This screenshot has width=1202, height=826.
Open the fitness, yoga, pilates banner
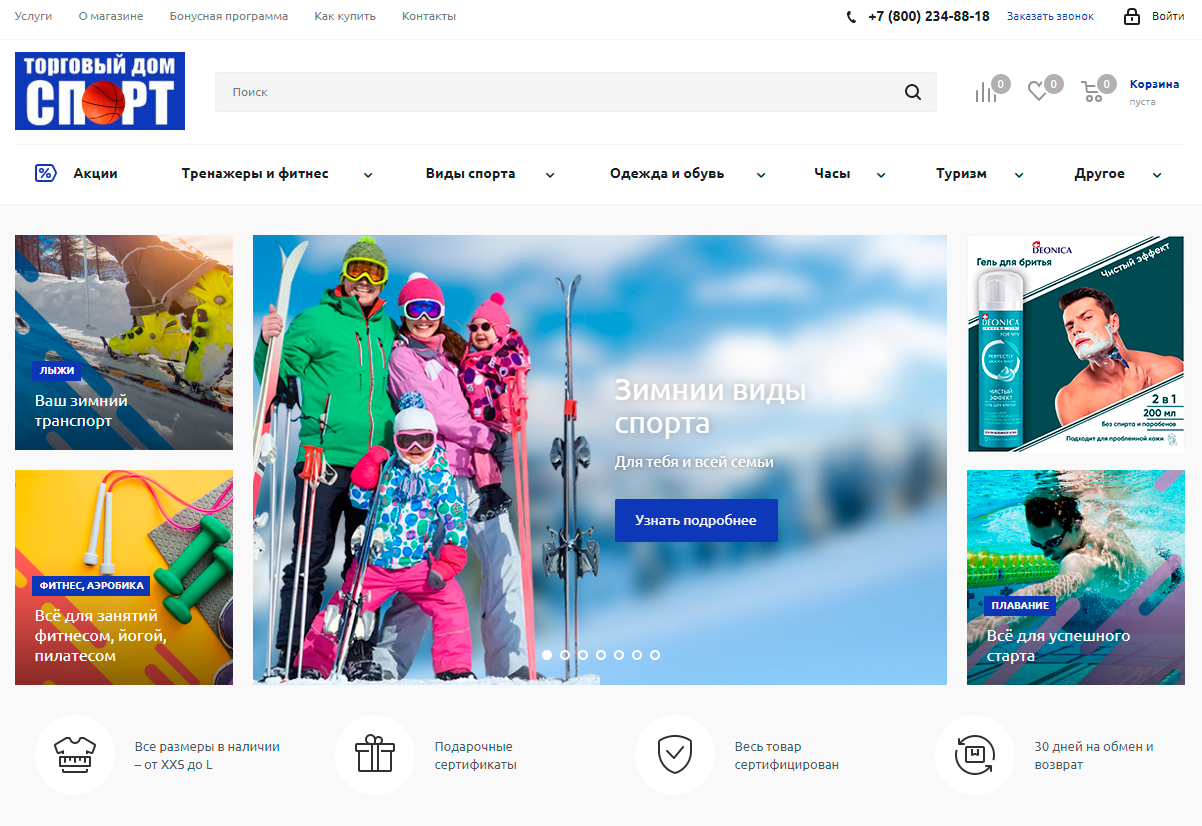(124, 577)
